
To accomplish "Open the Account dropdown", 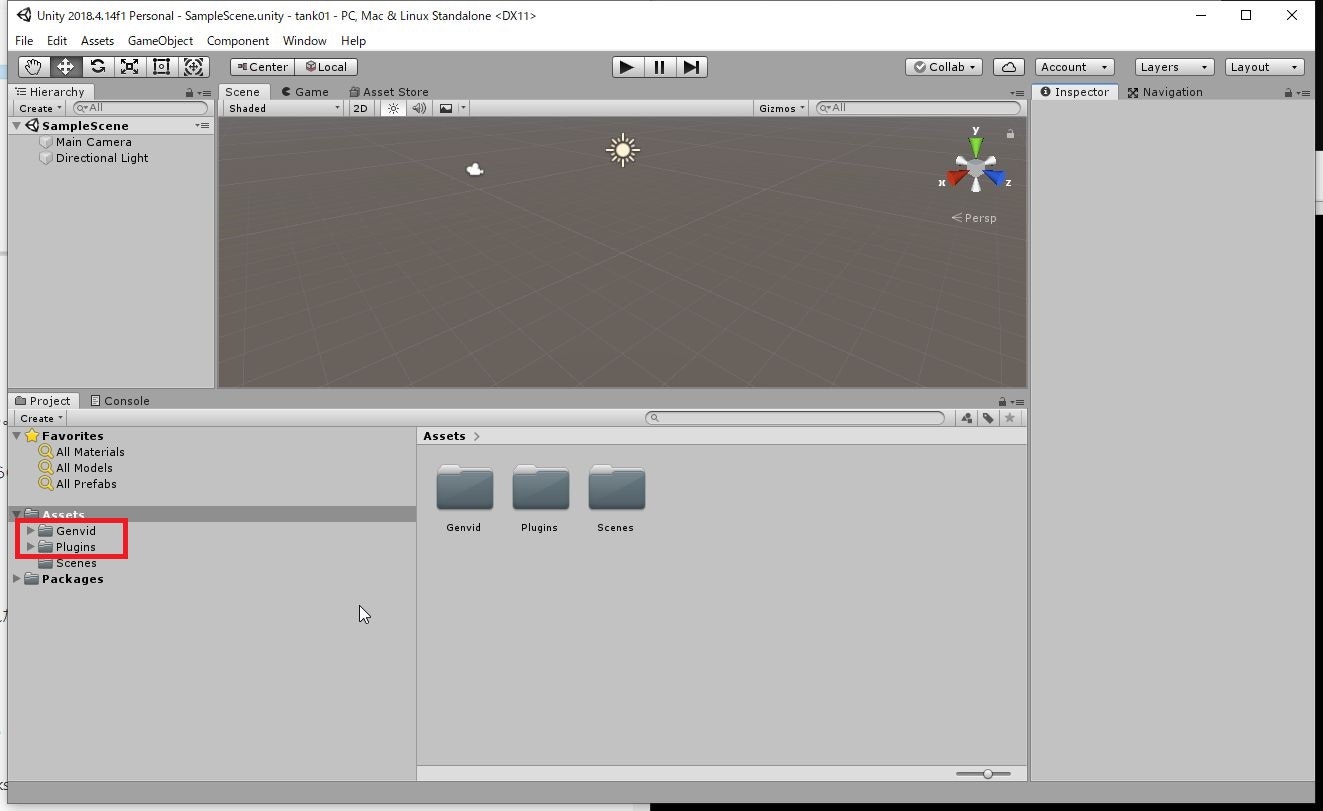I will pos(1074,67).
